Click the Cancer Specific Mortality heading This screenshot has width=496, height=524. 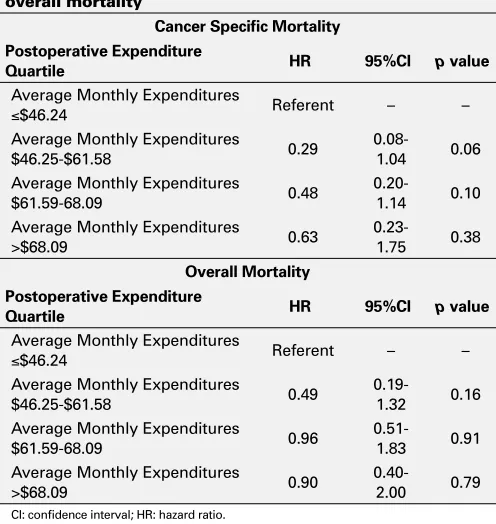(247, 27)
